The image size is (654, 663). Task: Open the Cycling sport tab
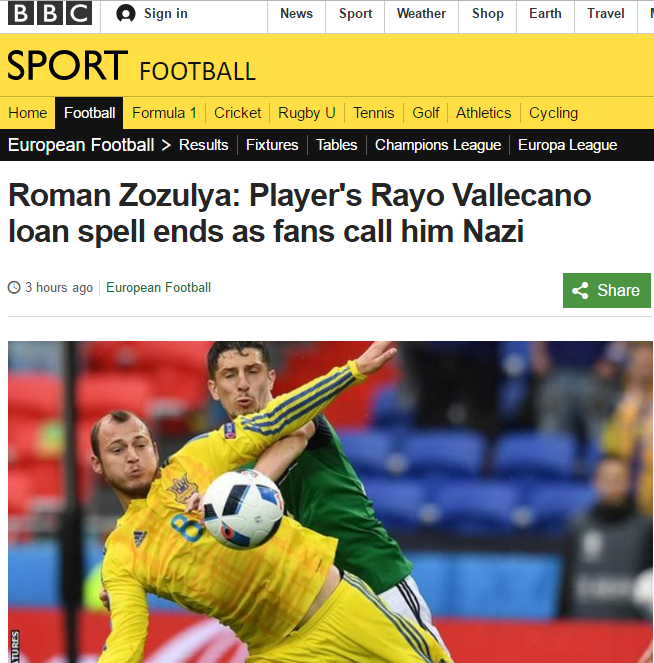coord(553,113)
